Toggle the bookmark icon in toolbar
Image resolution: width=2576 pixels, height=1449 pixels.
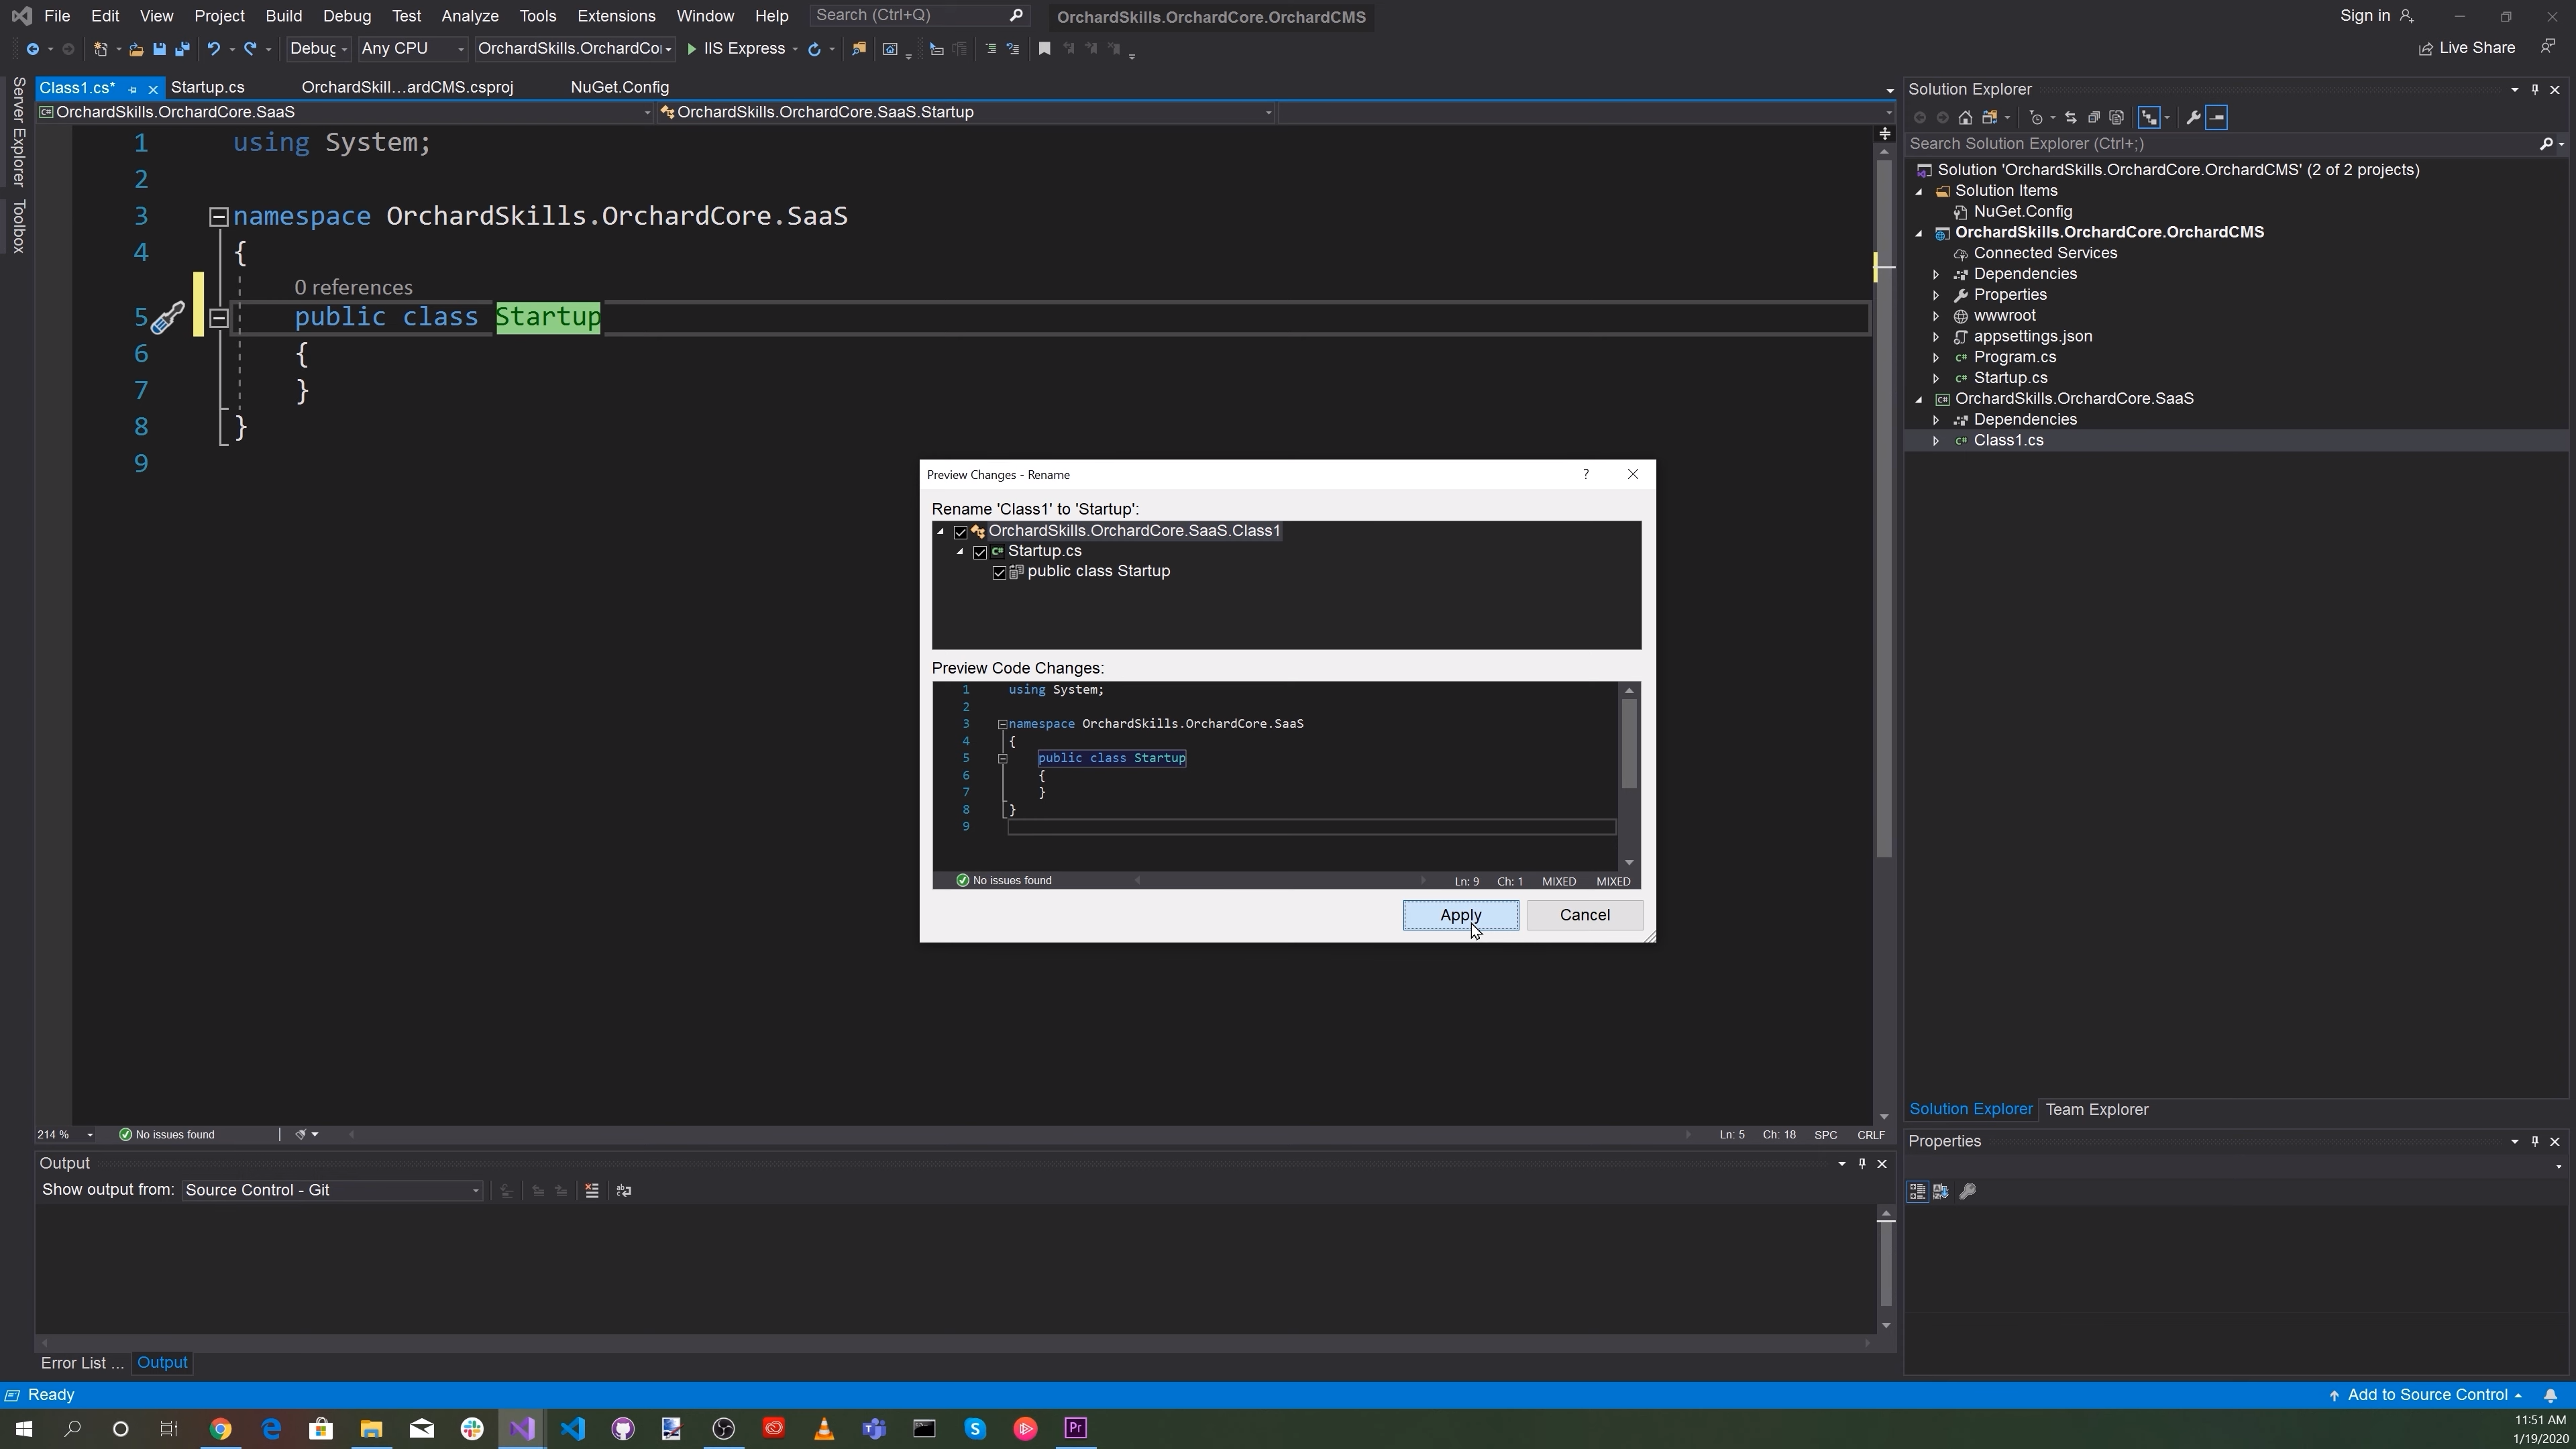click(x=1044, y=48)
